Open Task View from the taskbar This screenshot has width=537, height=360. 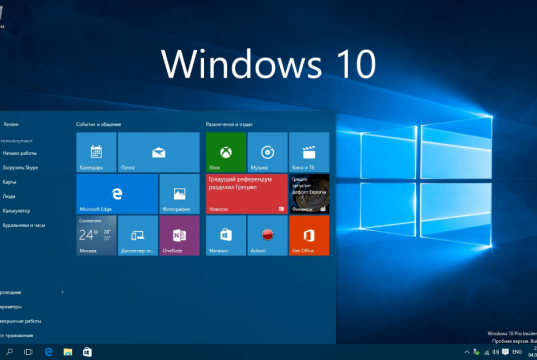click(28, 352)
